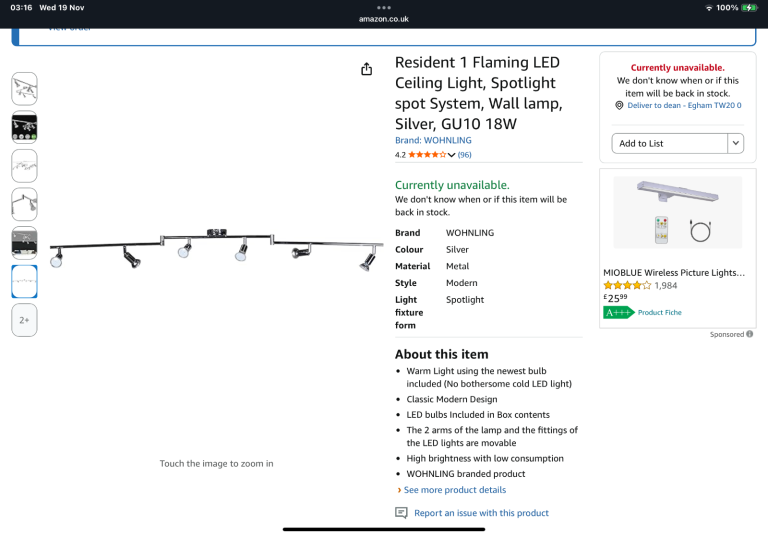Viewport: 768px width, 536px height.
Task: Click the A+++ energy rating badge
Action: point(619,312)
